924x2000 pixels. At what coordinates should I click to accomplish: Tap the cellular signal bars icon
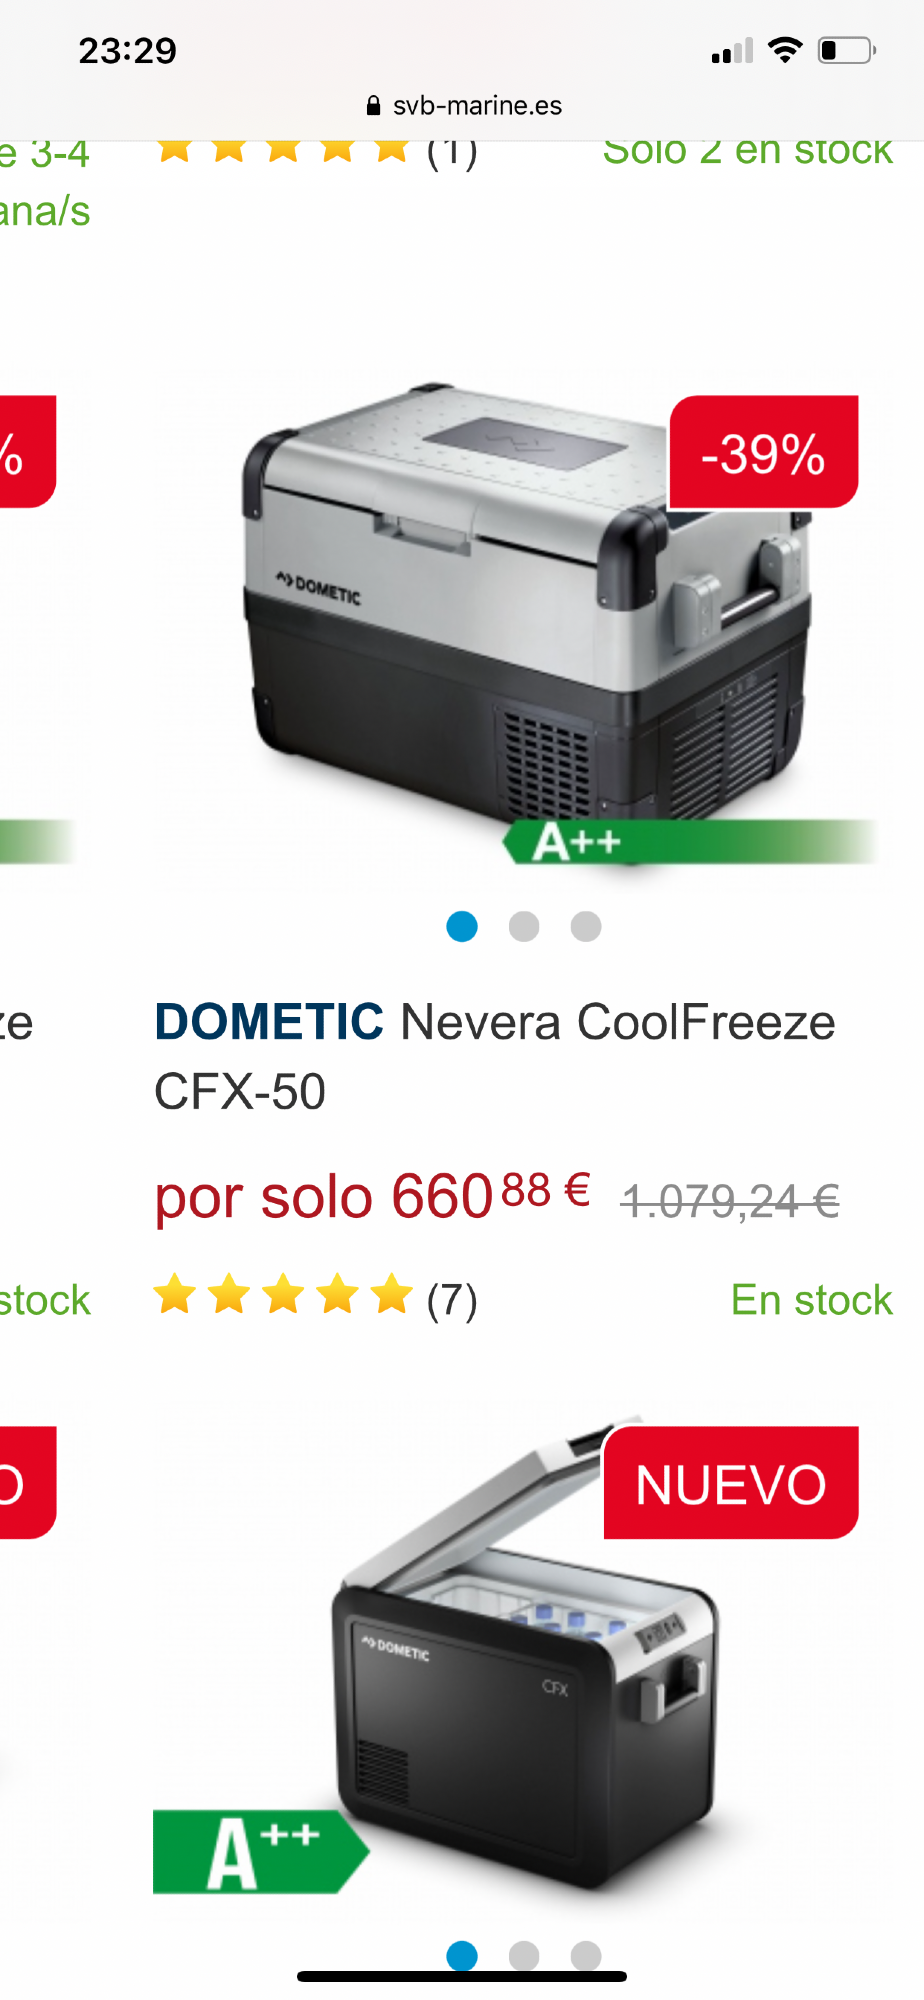[x=732, y=50]
